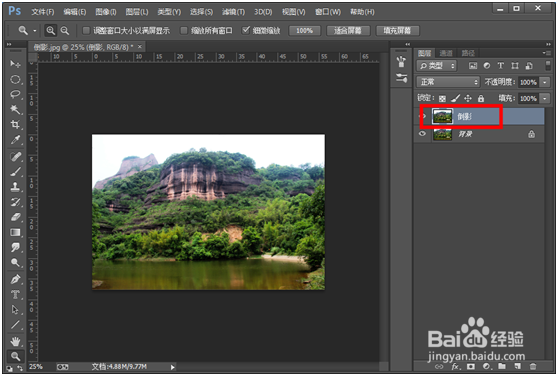Toggle lock position
558x376 pixels.
coord(468,99)
